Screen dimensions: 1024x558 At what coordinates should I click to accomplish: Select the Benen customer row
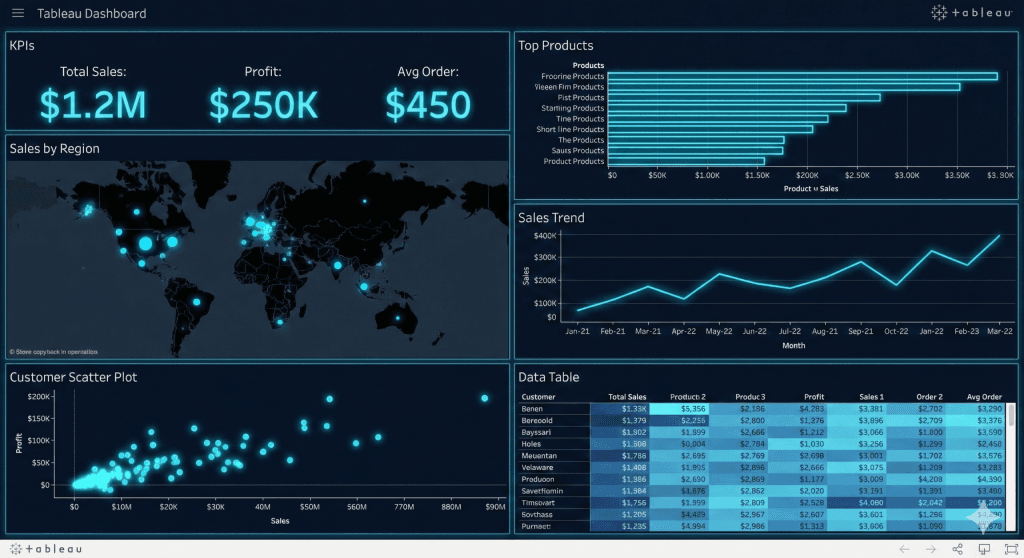pyautogui.click(x=535, y=409)
